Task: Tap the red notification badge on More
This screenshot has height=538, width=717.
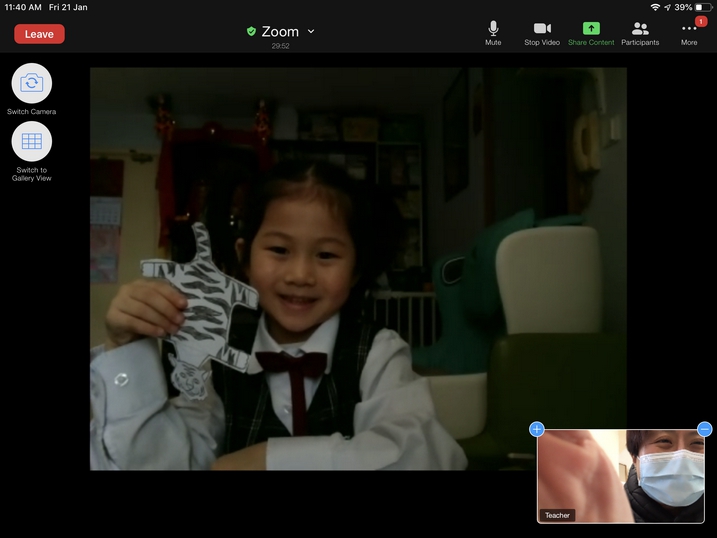Action: [x=701, y=21]
